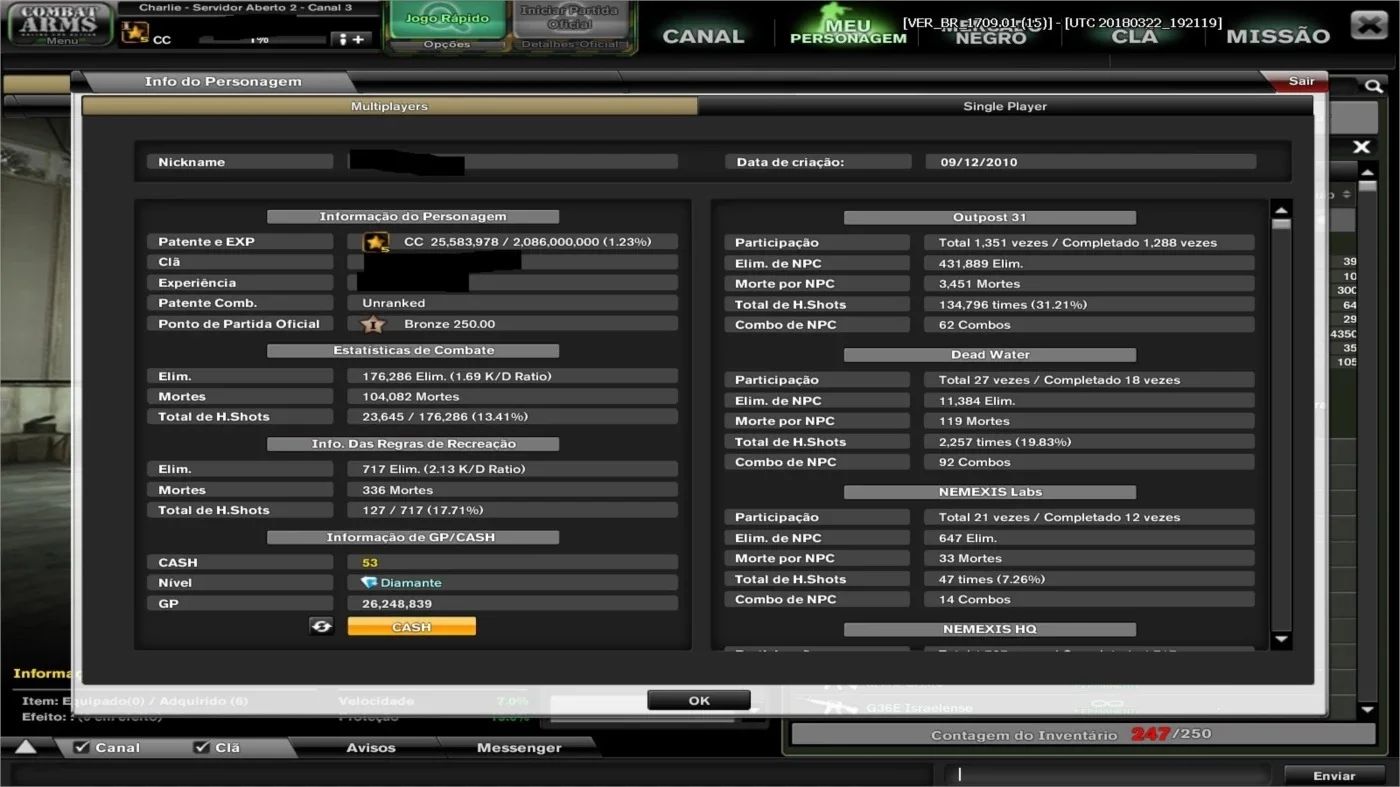The height and width of the screenshot is (787, 1400).
Task: Click the Bronze medal icon in Ponto de Partida Oficial
Action: pyautogui.click(x=373, y=324)
